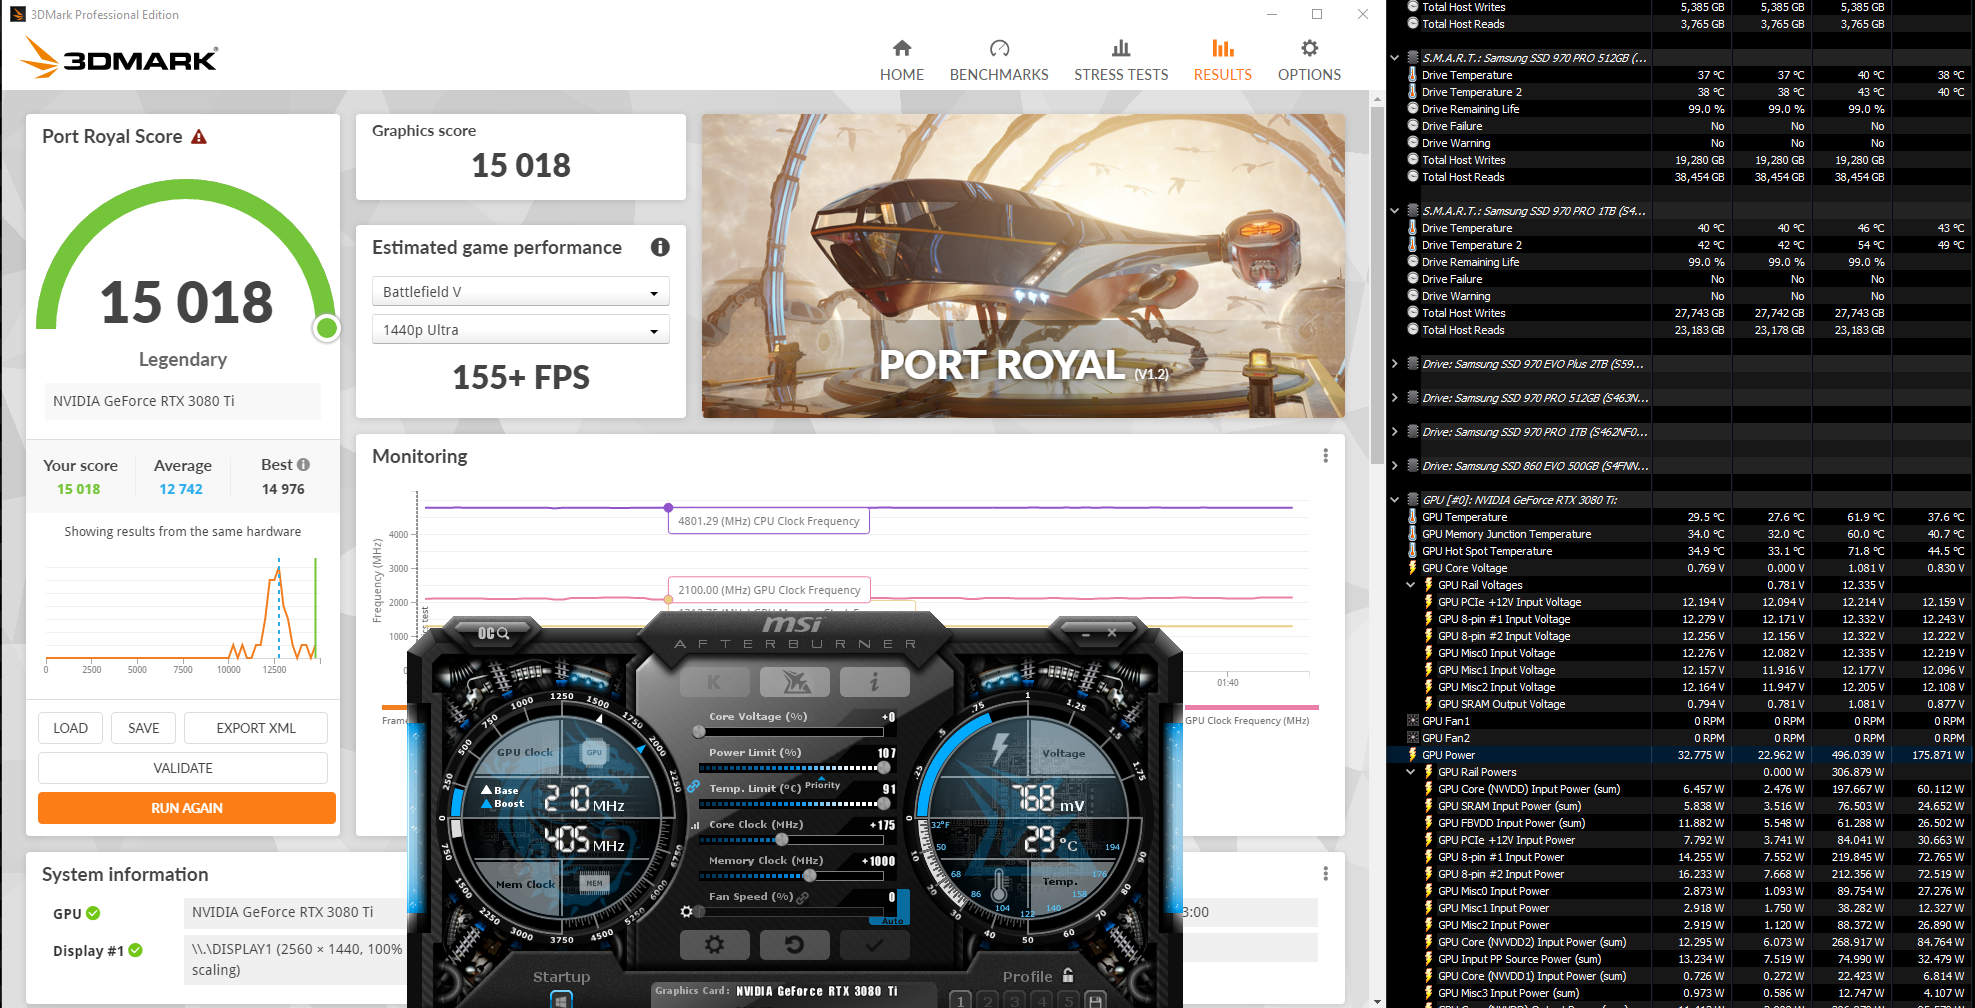Toggle fan speed link icon next to Fan Speed

pos(802,898)
